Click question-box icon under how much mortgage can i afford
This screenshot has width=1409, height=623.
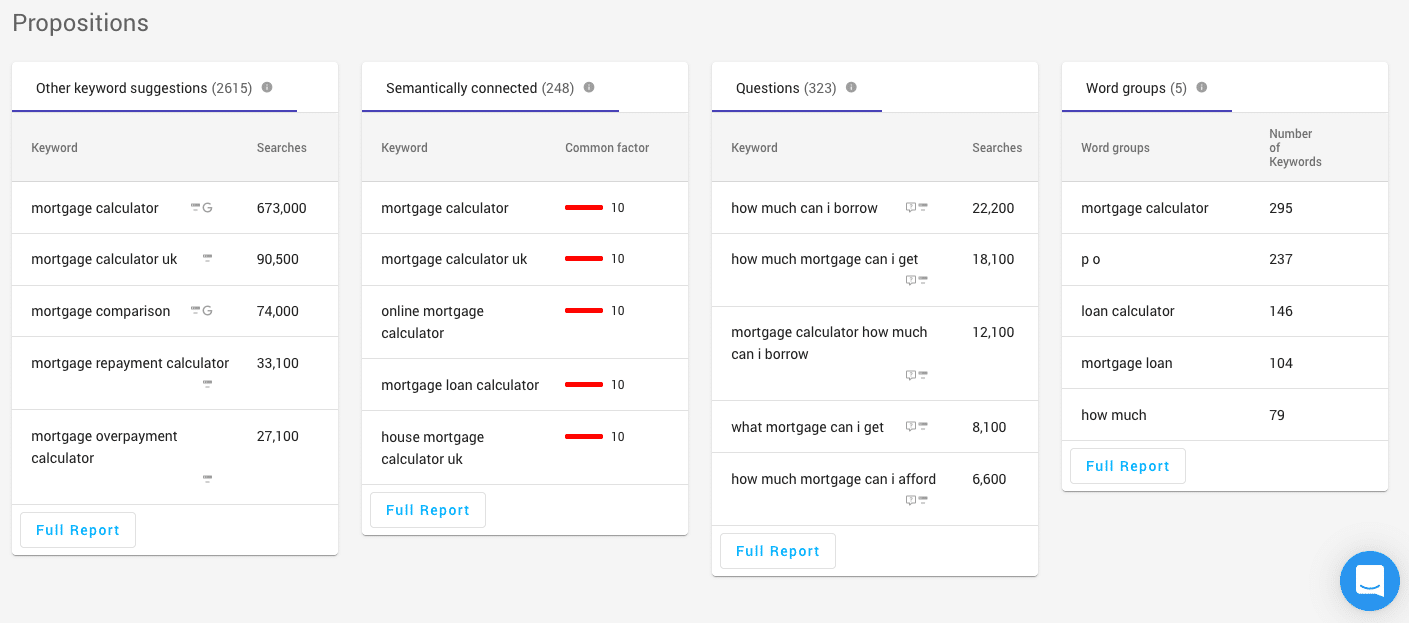click(x=911, y=500)
